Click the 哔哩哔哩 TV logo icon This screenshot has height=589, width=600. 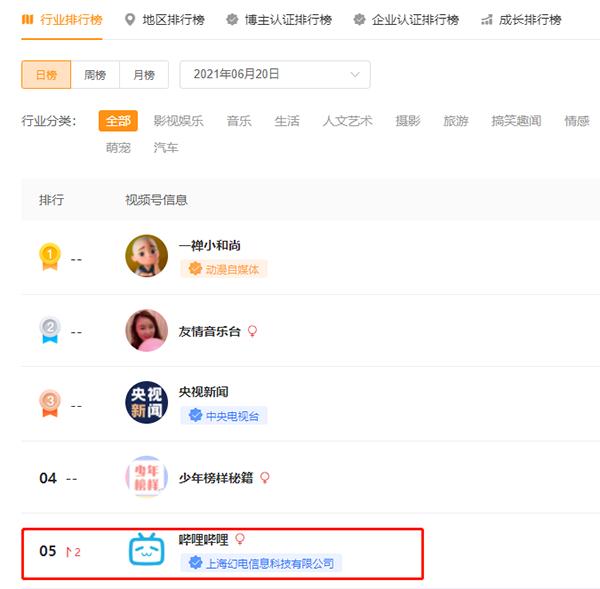tap(146, 551)
